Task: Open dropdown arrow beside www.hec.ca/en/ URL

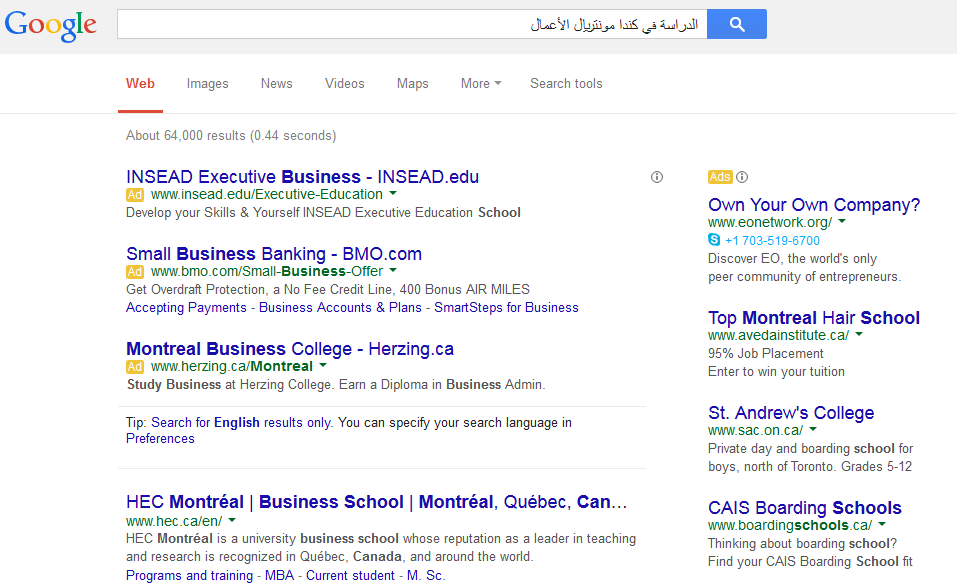Action: (x=232, y=521)
